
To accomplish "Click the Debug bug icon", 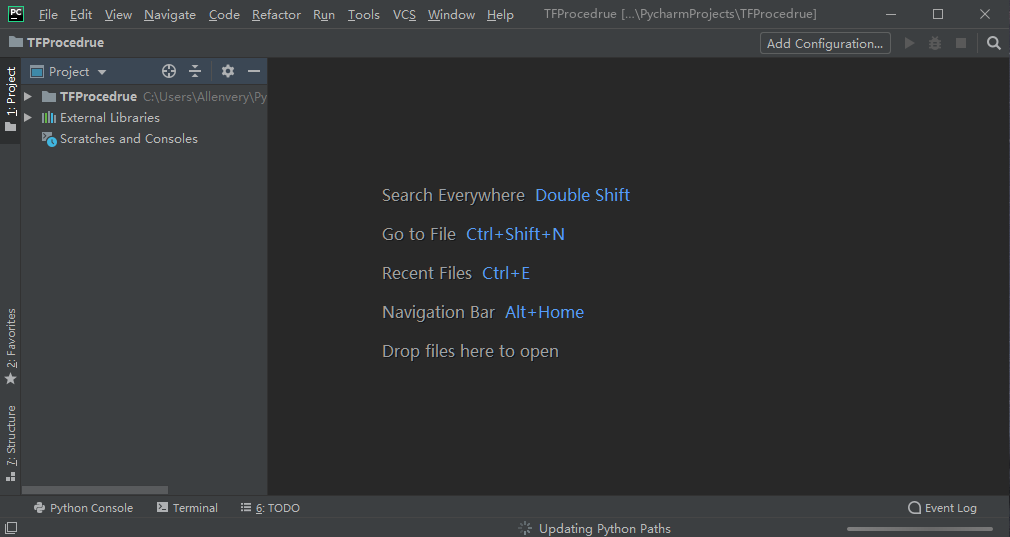I will (x=935, y=43).
